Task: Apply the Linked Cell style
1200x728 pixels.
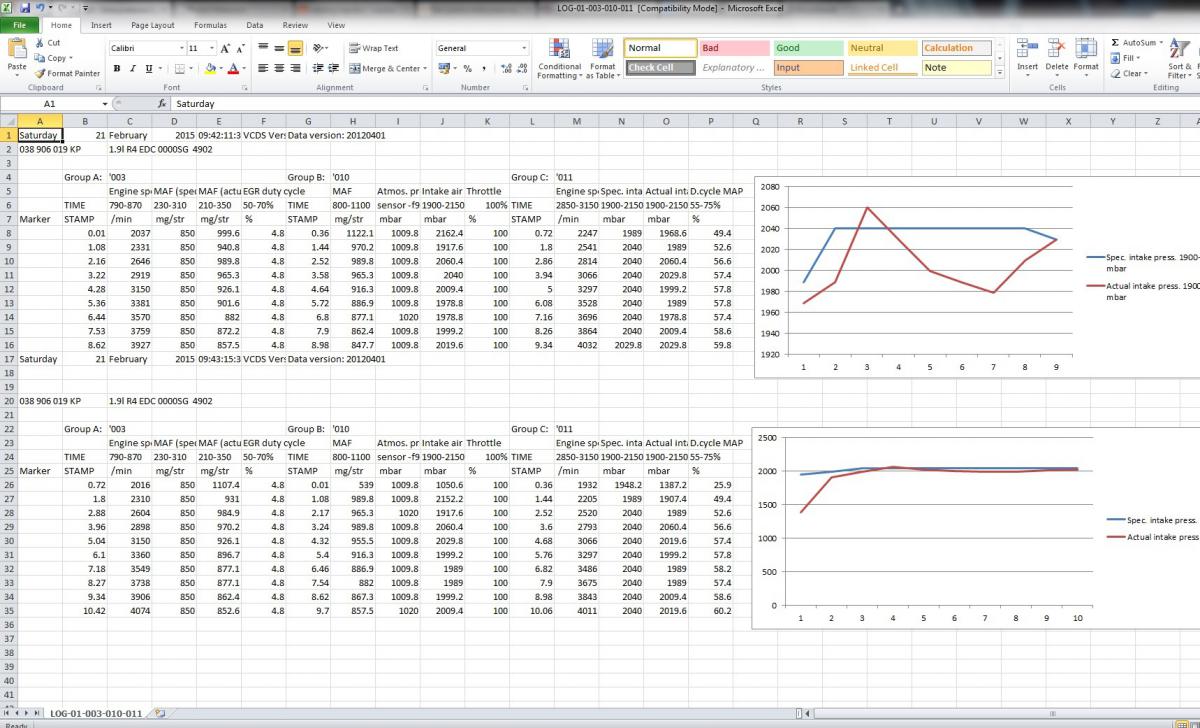Action: pos(881,68)
